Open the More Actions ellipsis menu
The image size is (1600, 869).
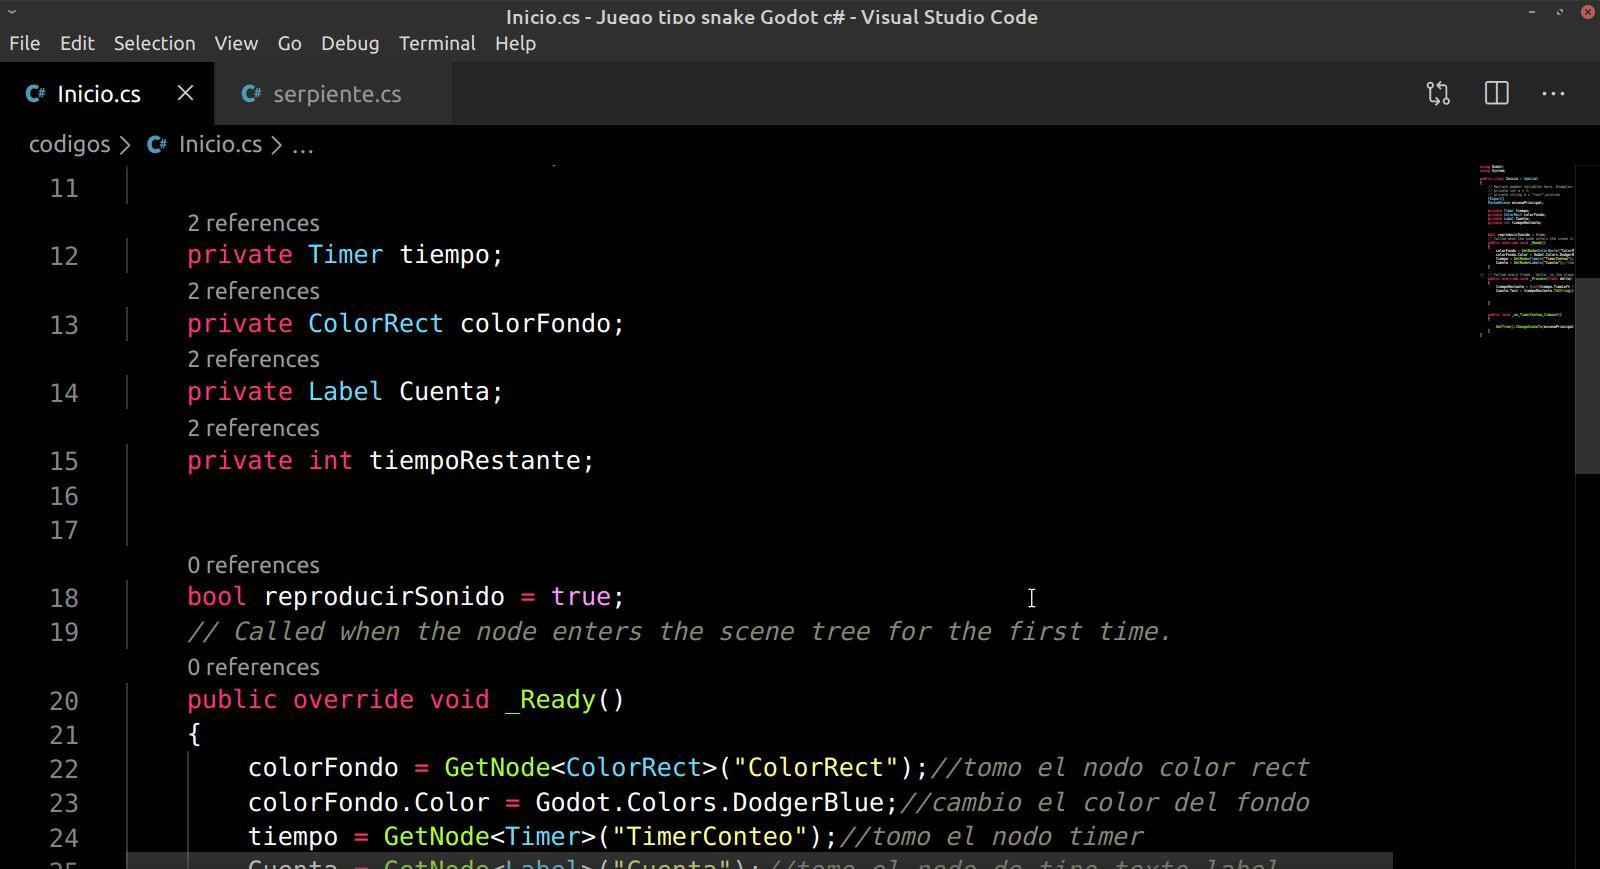pos(1553,94)
